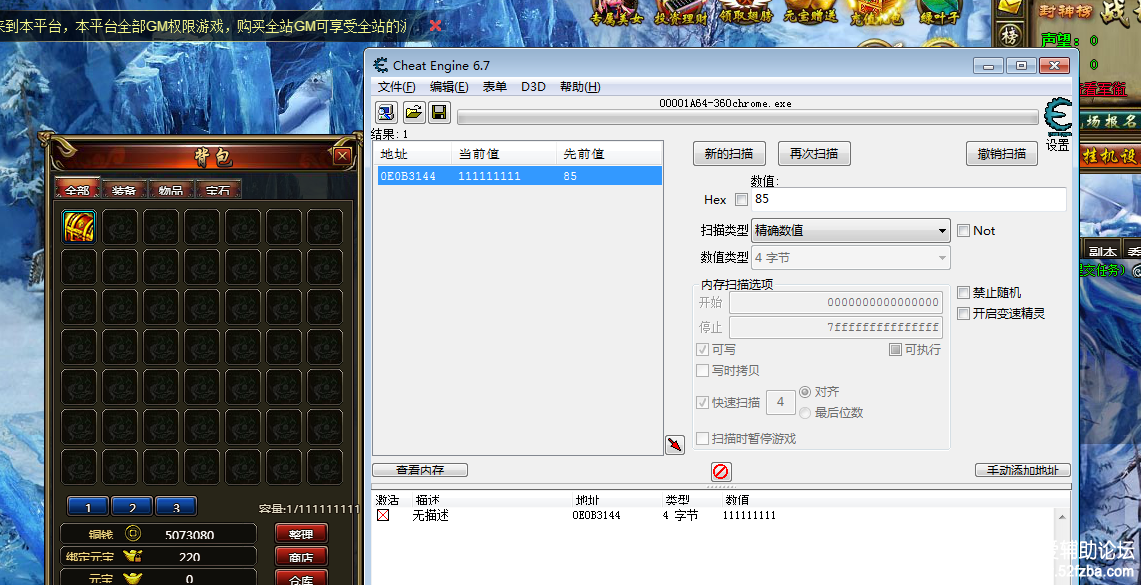Click the open folder toolbar icon
1141x585 pixels.
413,112
